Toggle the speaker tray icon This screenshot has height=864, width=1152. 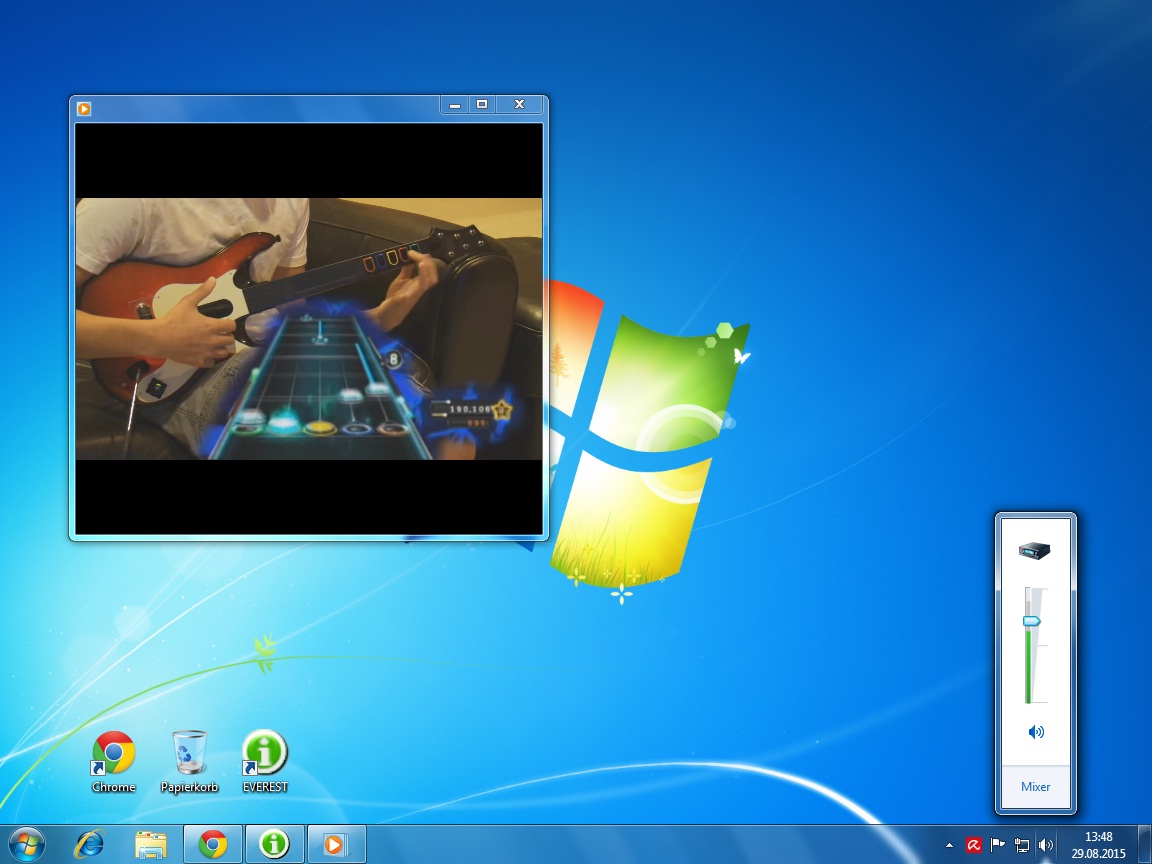coord(1046,846)
